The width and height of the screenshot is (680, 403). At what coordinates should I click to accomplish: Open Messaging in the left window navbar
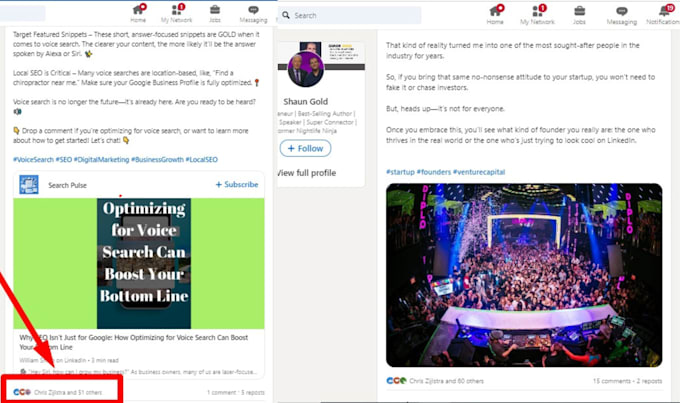253,13
